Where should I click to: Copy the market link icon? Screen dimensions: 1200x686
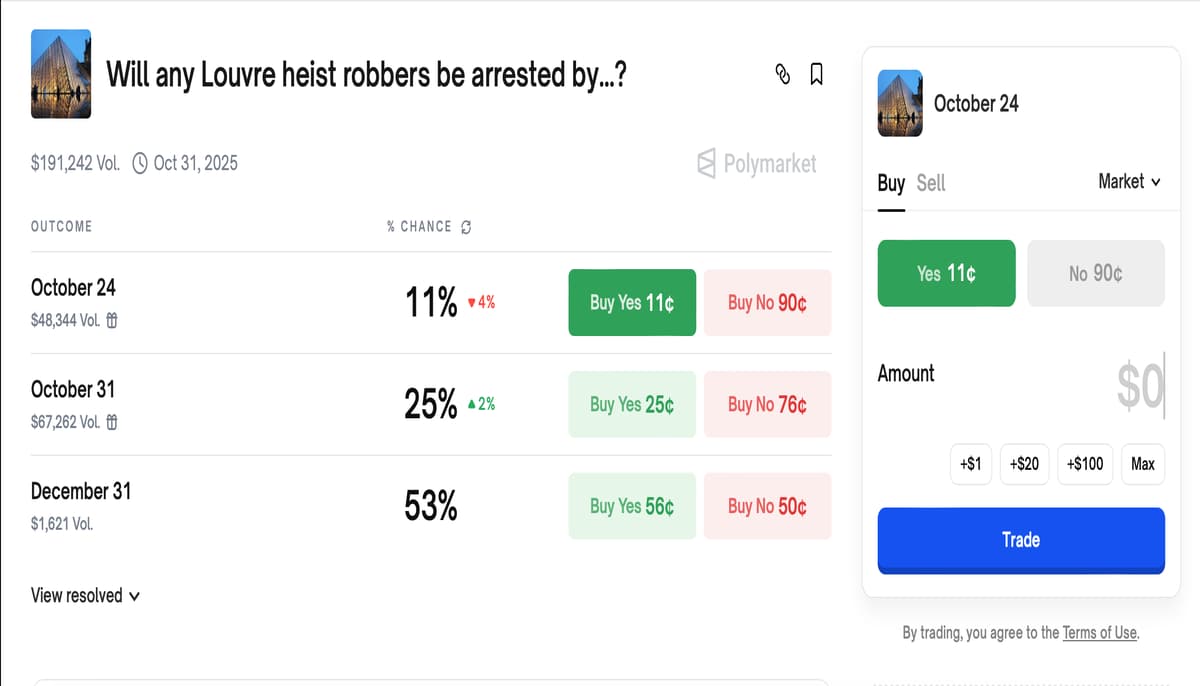pyautogui.click(x=783, y=74)
